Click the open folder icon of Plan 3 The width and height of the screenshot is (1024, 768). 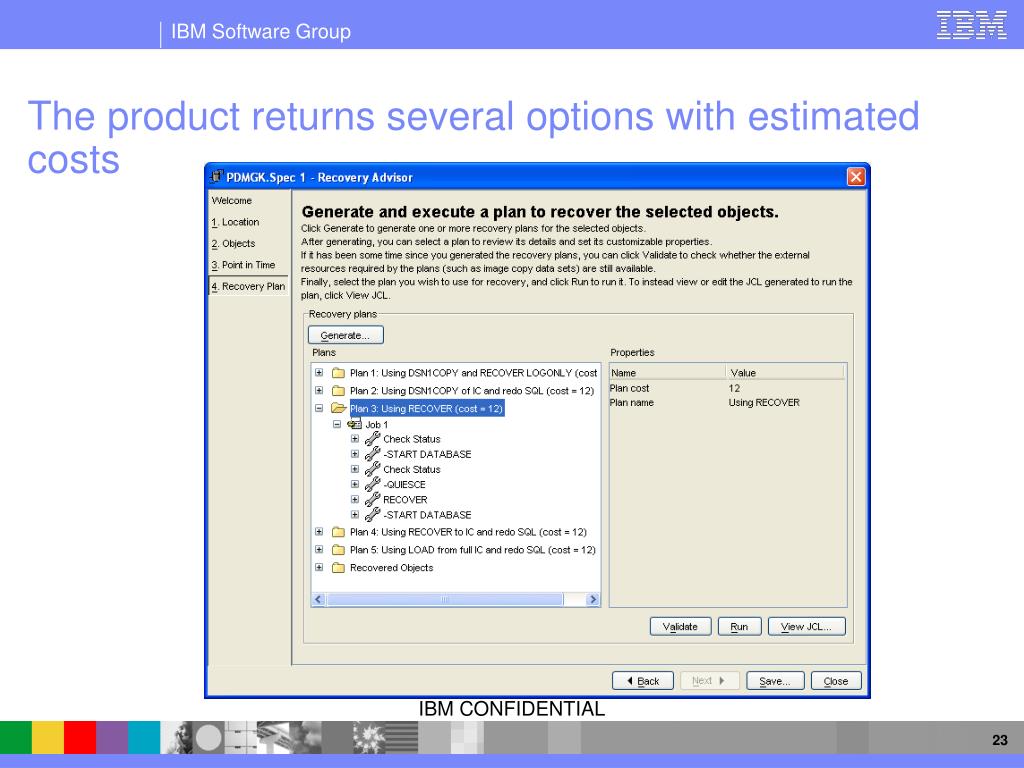point(338,408)
